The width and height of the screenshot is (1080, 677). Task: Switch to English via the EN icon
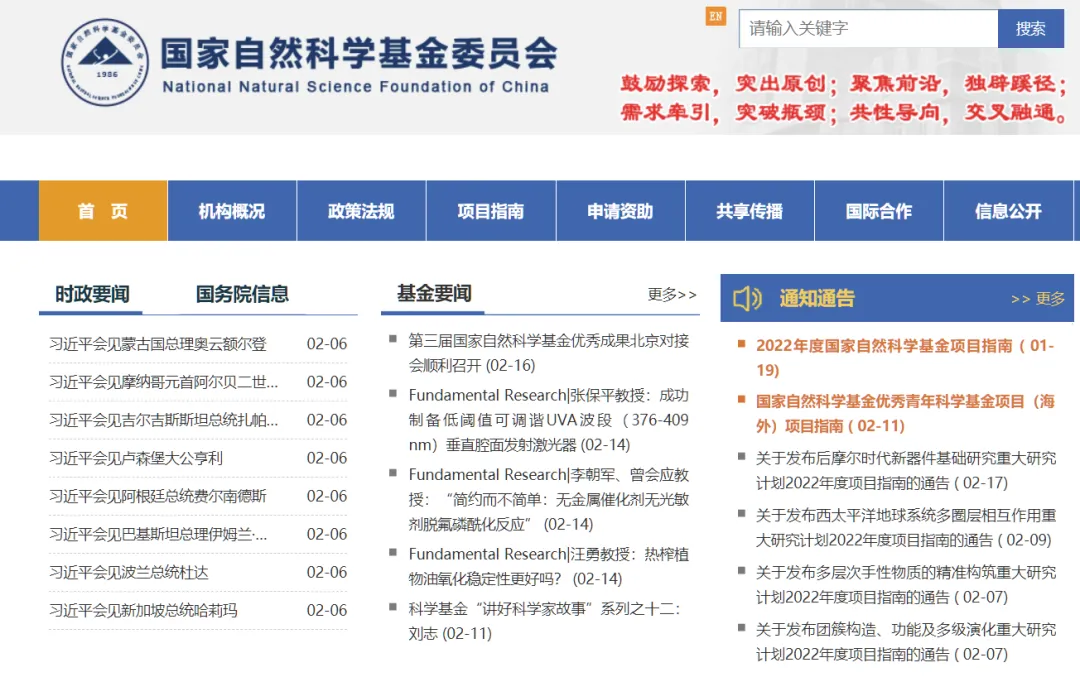[x=716, y=16]
